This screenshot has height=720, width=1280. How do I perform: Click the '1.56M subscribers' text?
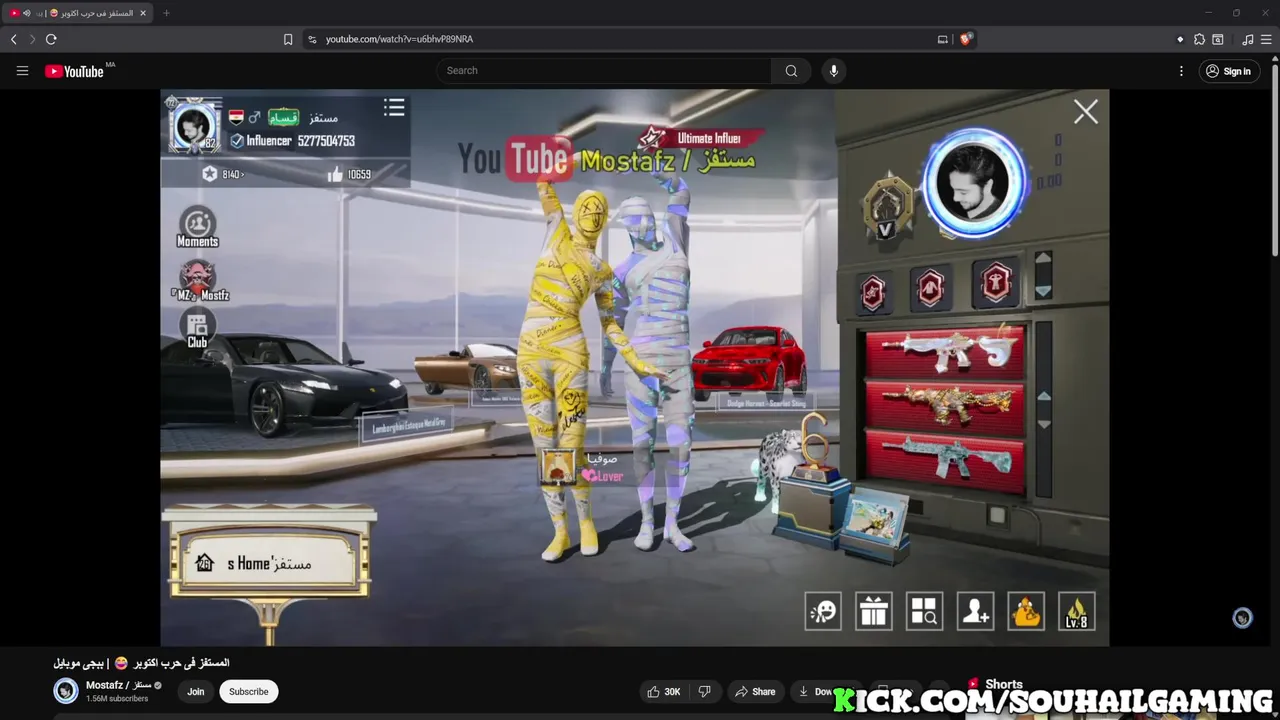click(x=117, y=699)
